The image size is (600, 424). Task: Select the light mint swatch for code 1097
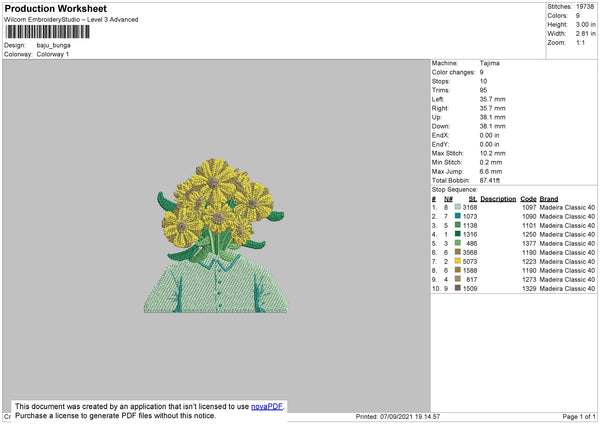click(458, 207)
